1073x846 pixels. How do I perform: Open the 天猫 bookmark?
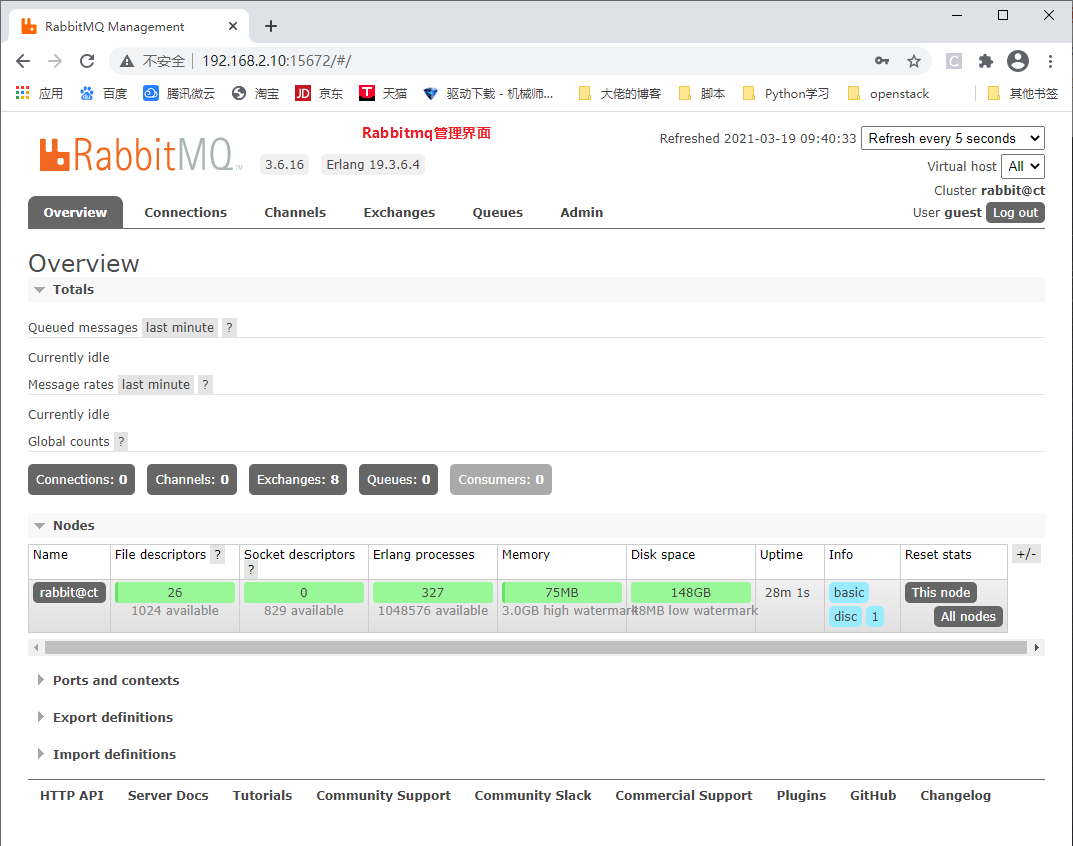(x=383, y=93)
